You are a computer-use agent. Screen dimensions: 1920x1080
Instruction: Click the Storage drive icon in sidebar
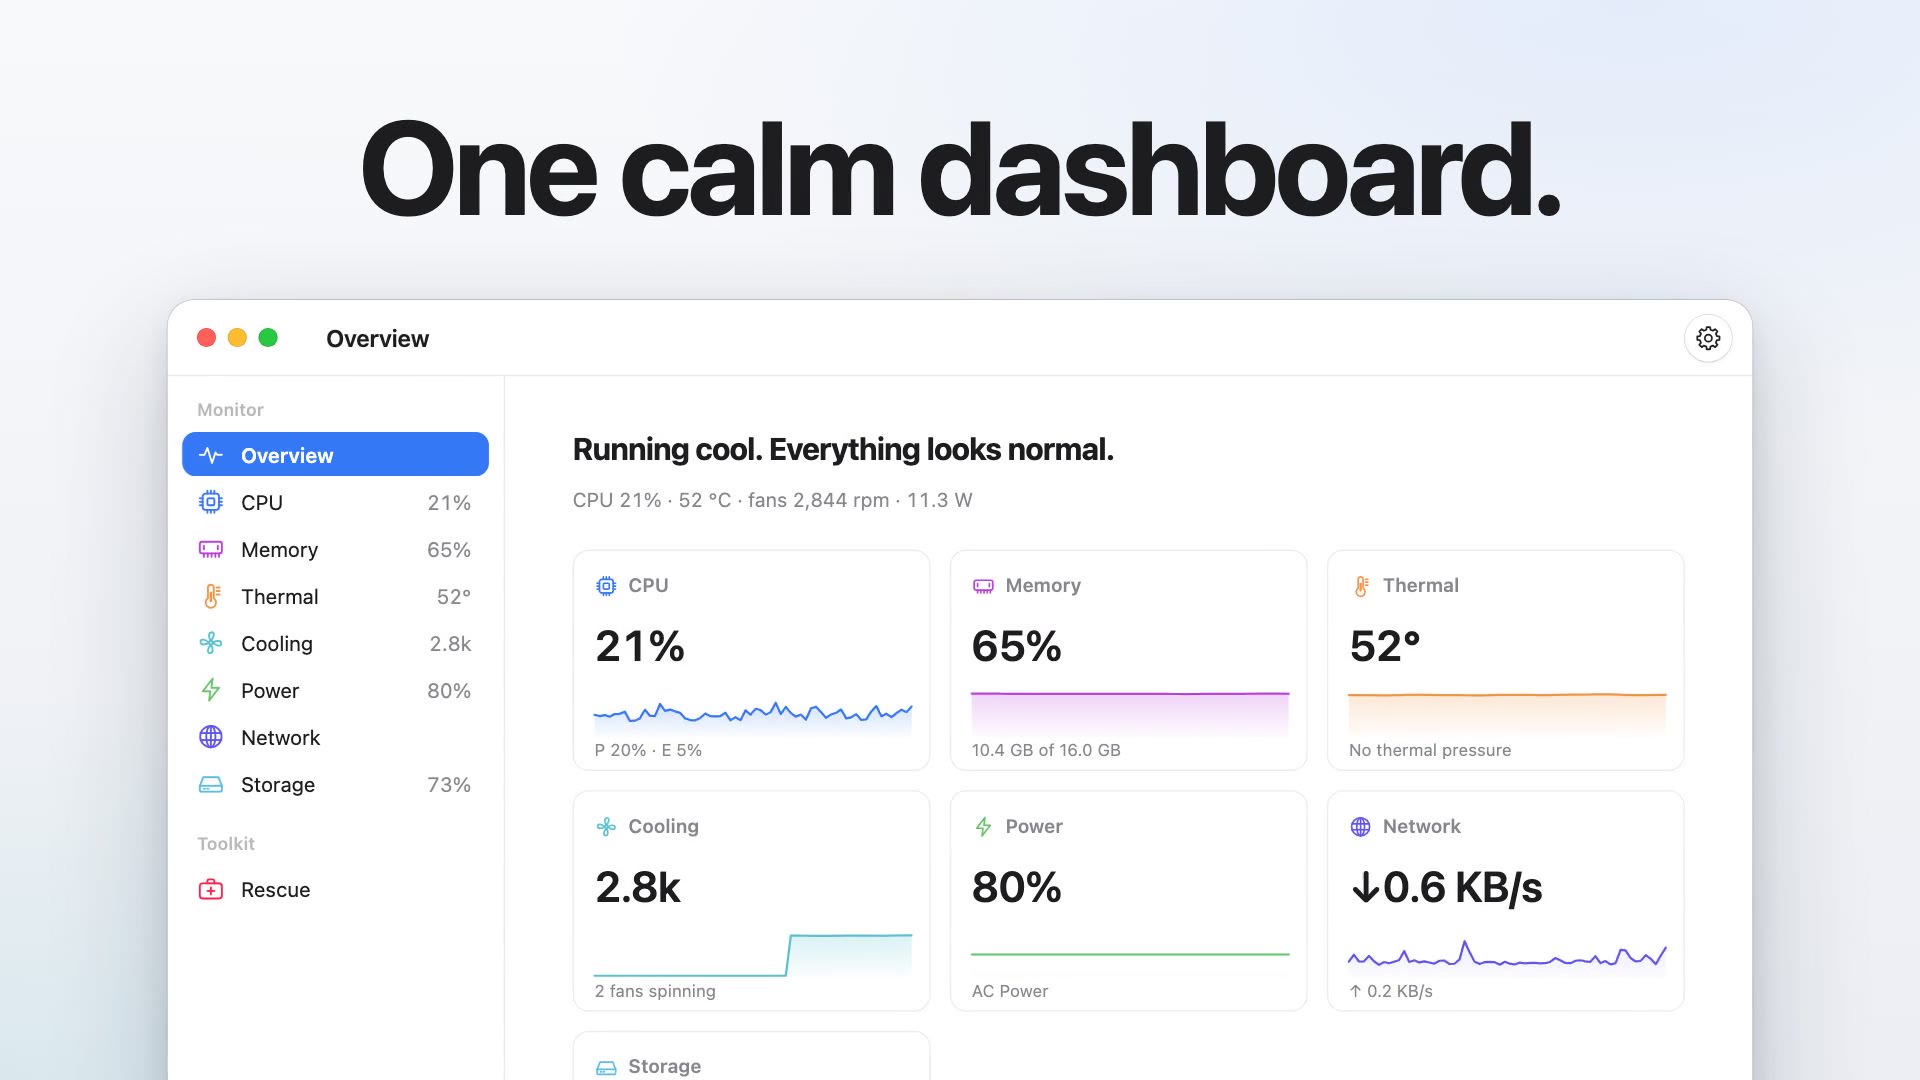pyautogui.click(x=211, y=784)
